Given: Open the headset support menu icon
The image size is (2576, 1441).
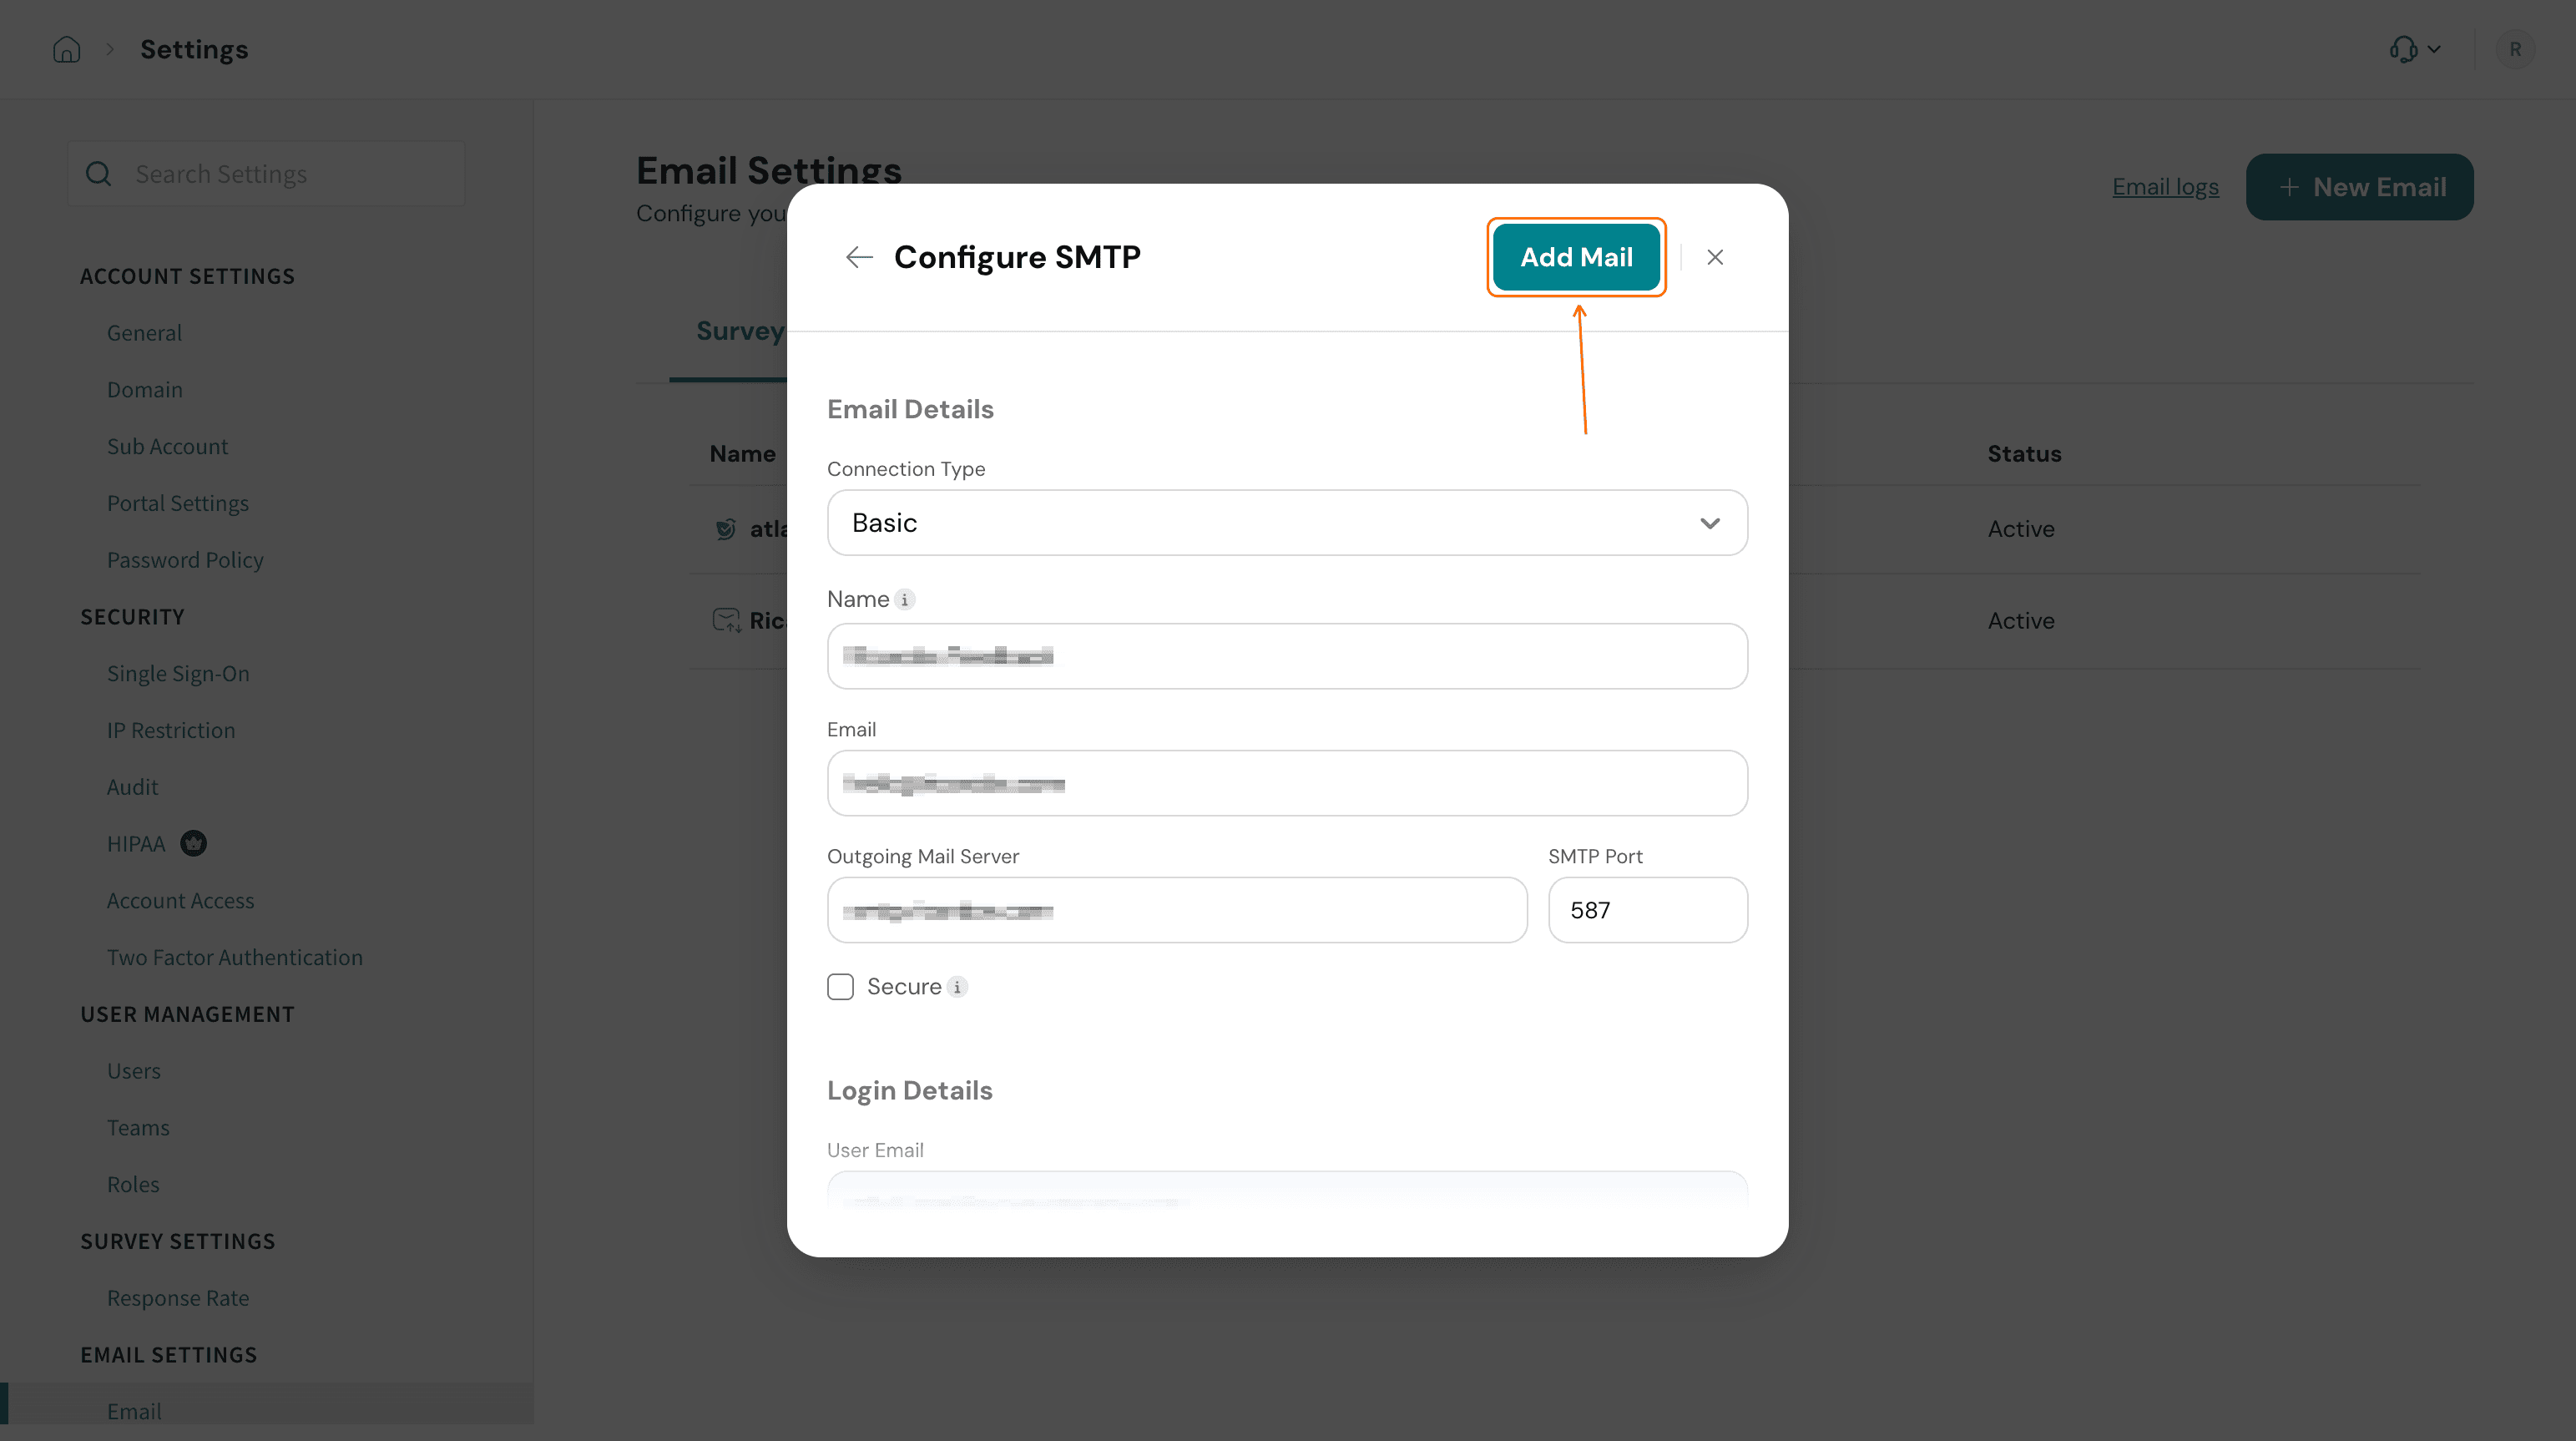Looking at the screenshot, I should point(2403,49).
